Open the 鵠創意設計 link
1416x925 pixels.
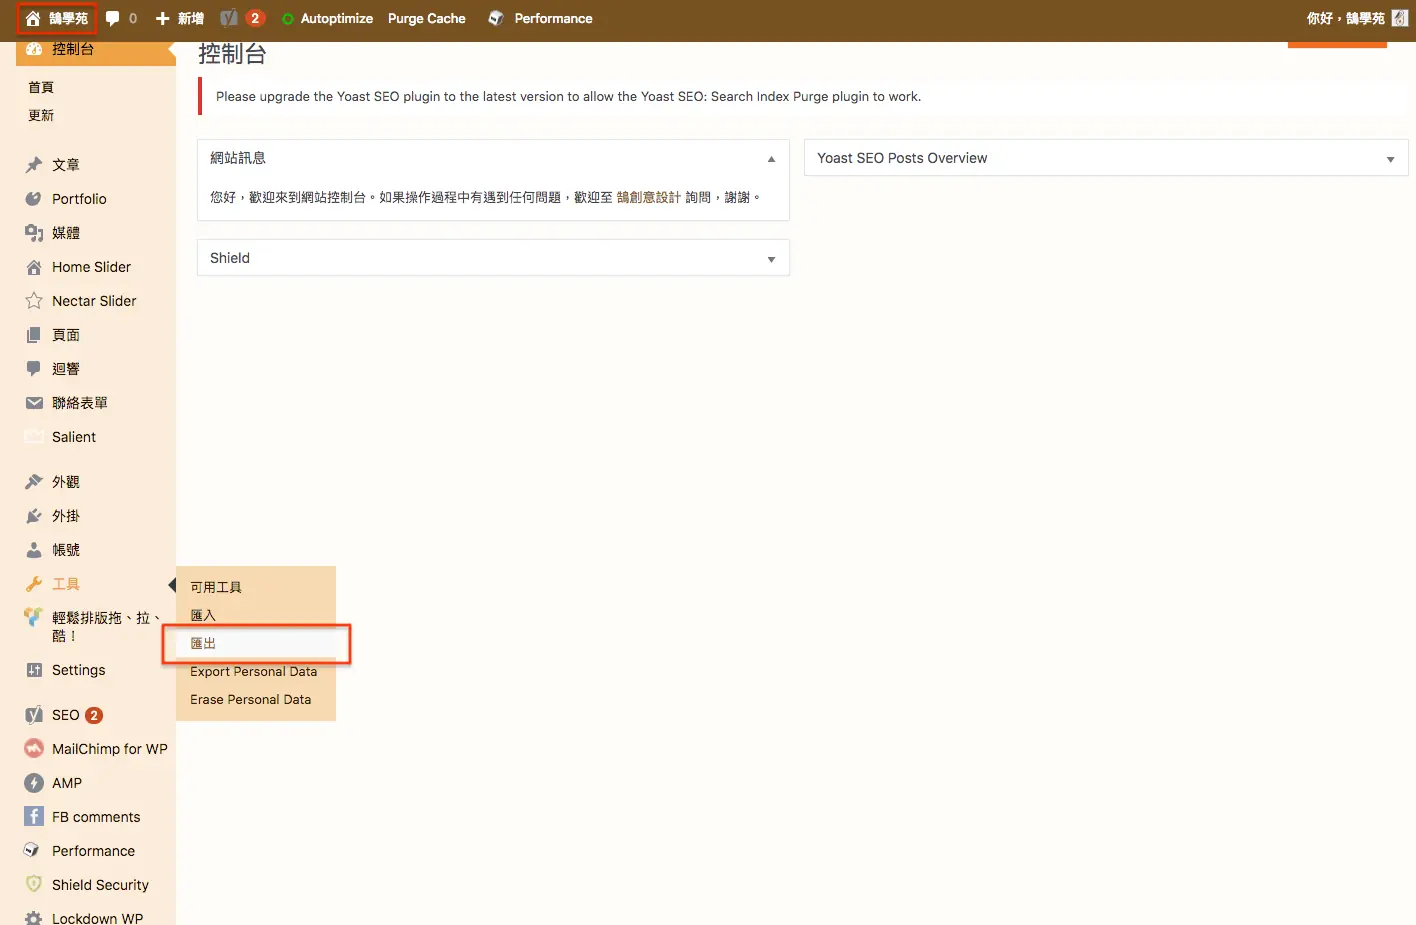pyautogui.click(x=648, y=198)
